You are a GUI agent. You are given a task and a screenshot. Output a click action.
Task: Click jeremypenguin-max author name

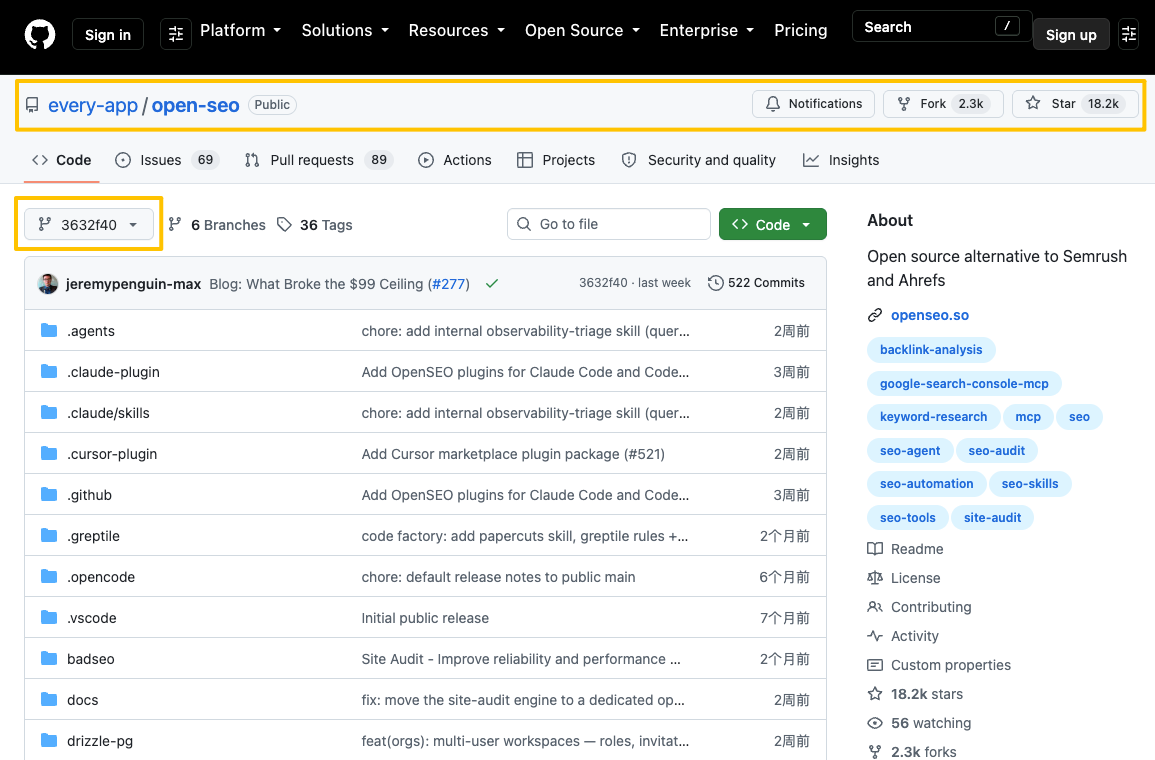click(133, 284)
